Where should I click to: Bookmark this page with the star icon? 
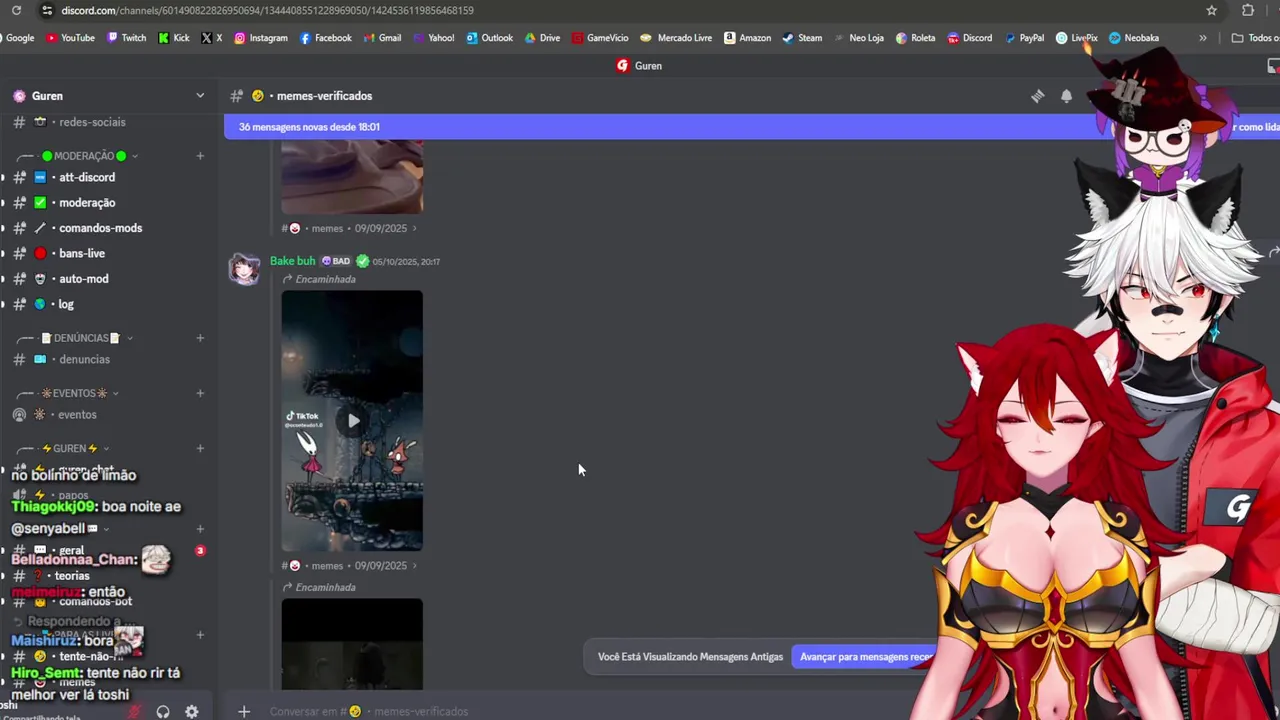pyautogui.click(x=1212, y=10)
